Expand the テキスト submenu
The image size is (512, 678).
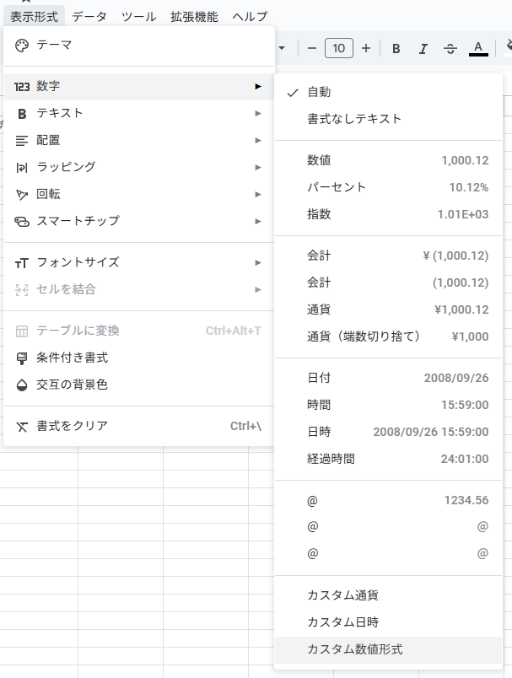click(139, 113)
